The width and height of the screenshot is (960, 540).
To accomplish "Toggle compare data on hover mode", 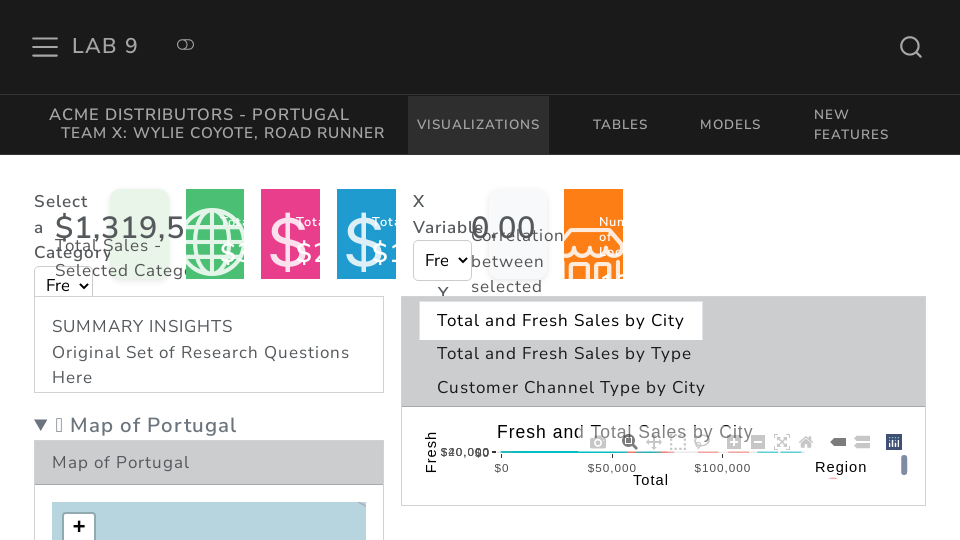I will pos(862,442).
